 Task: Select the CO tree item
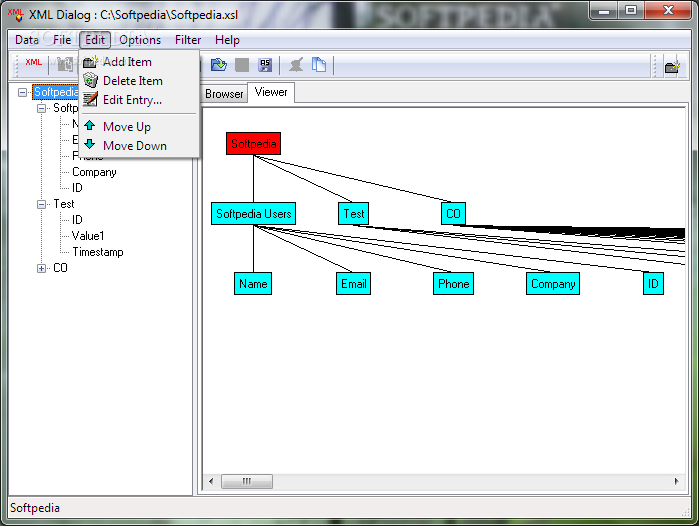click(x=60, y=268)
